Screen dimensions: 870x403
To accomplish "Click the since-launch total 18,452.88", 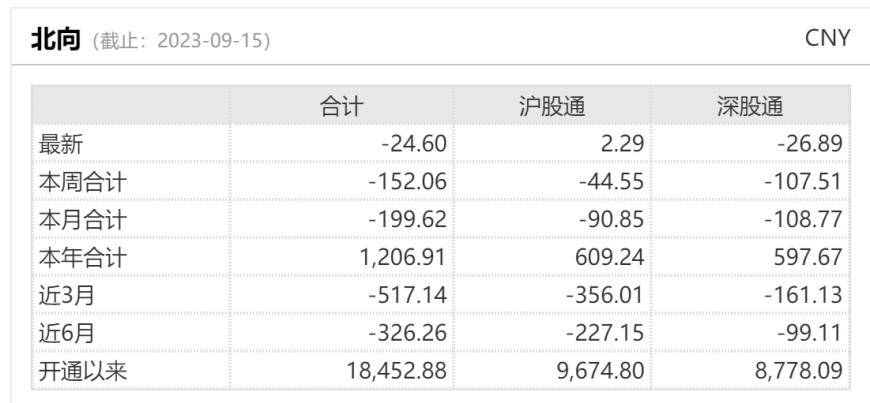I will click(x=397, y=372).
